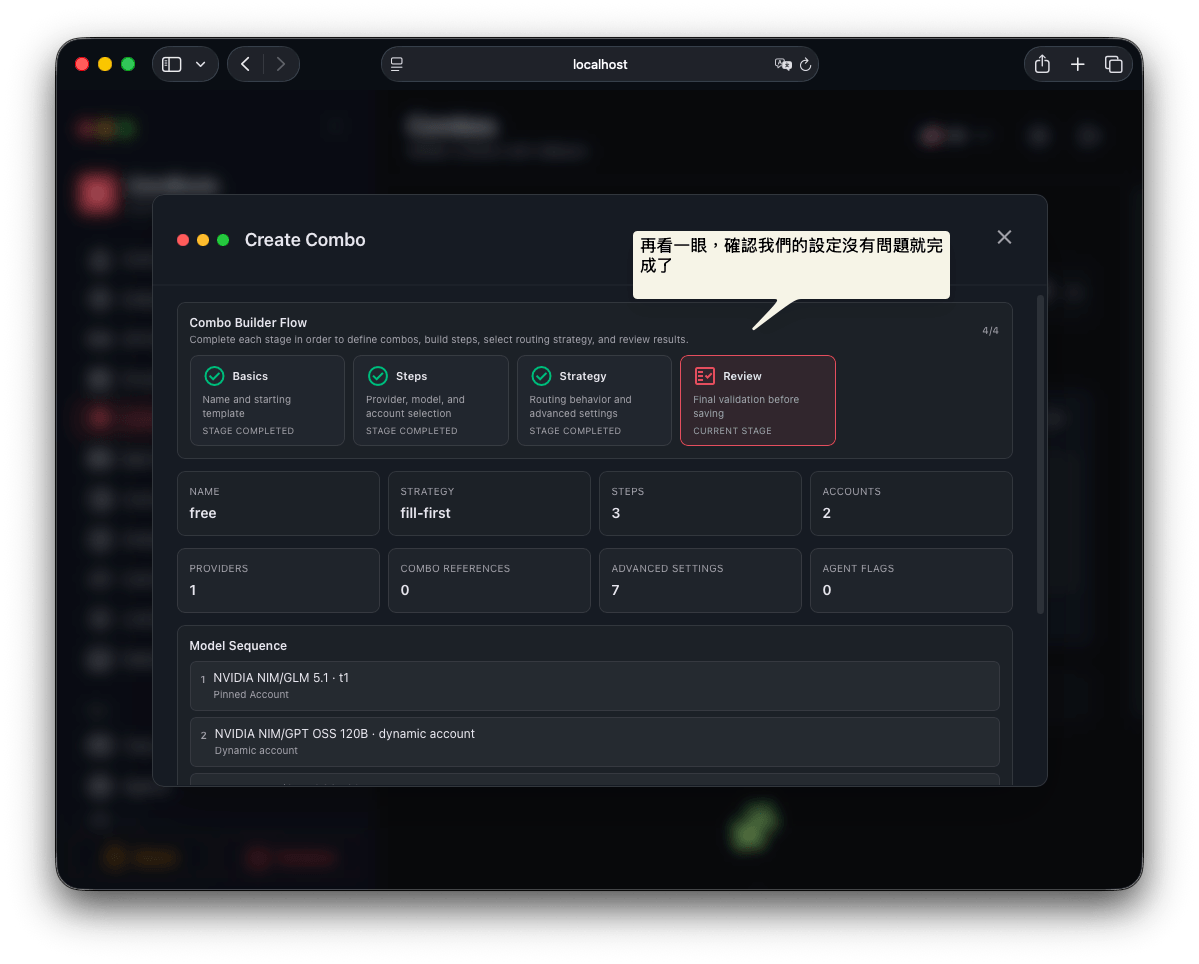Toggle the Safari sidebar button
1199x964 pixels.
172,64
